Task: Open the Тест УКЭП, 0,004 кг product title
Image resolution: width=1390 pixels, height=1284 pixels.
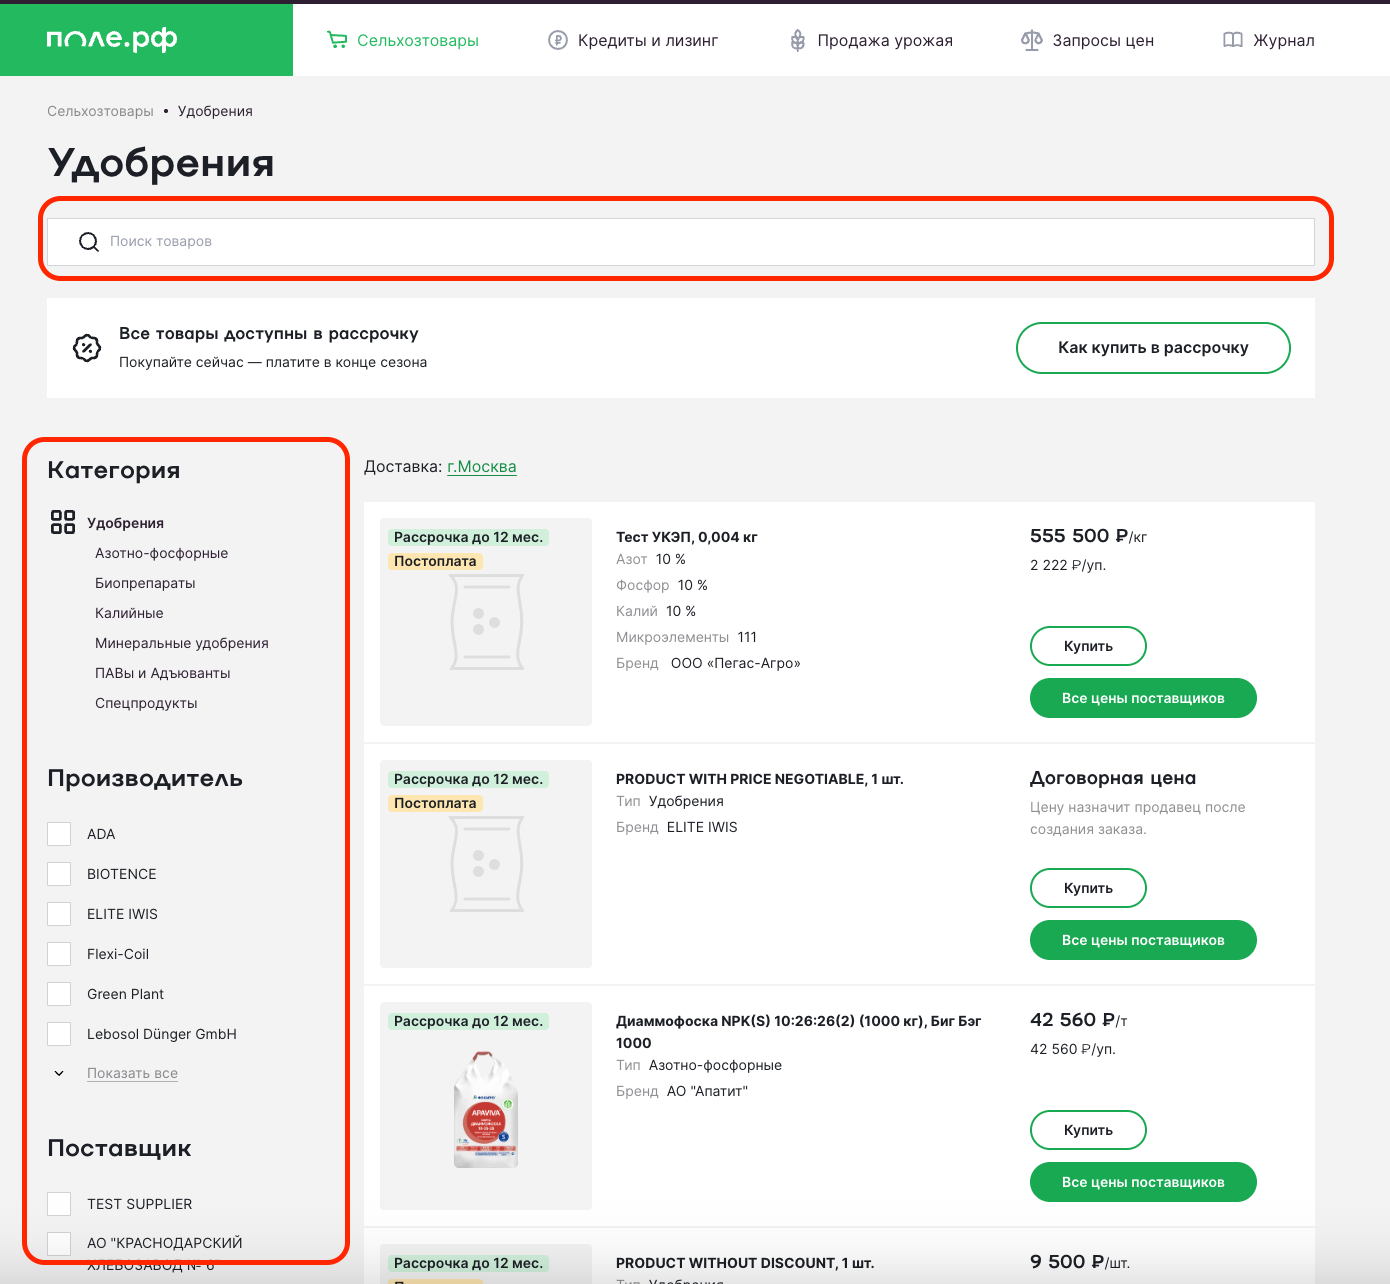Action: tap(686, 537)
